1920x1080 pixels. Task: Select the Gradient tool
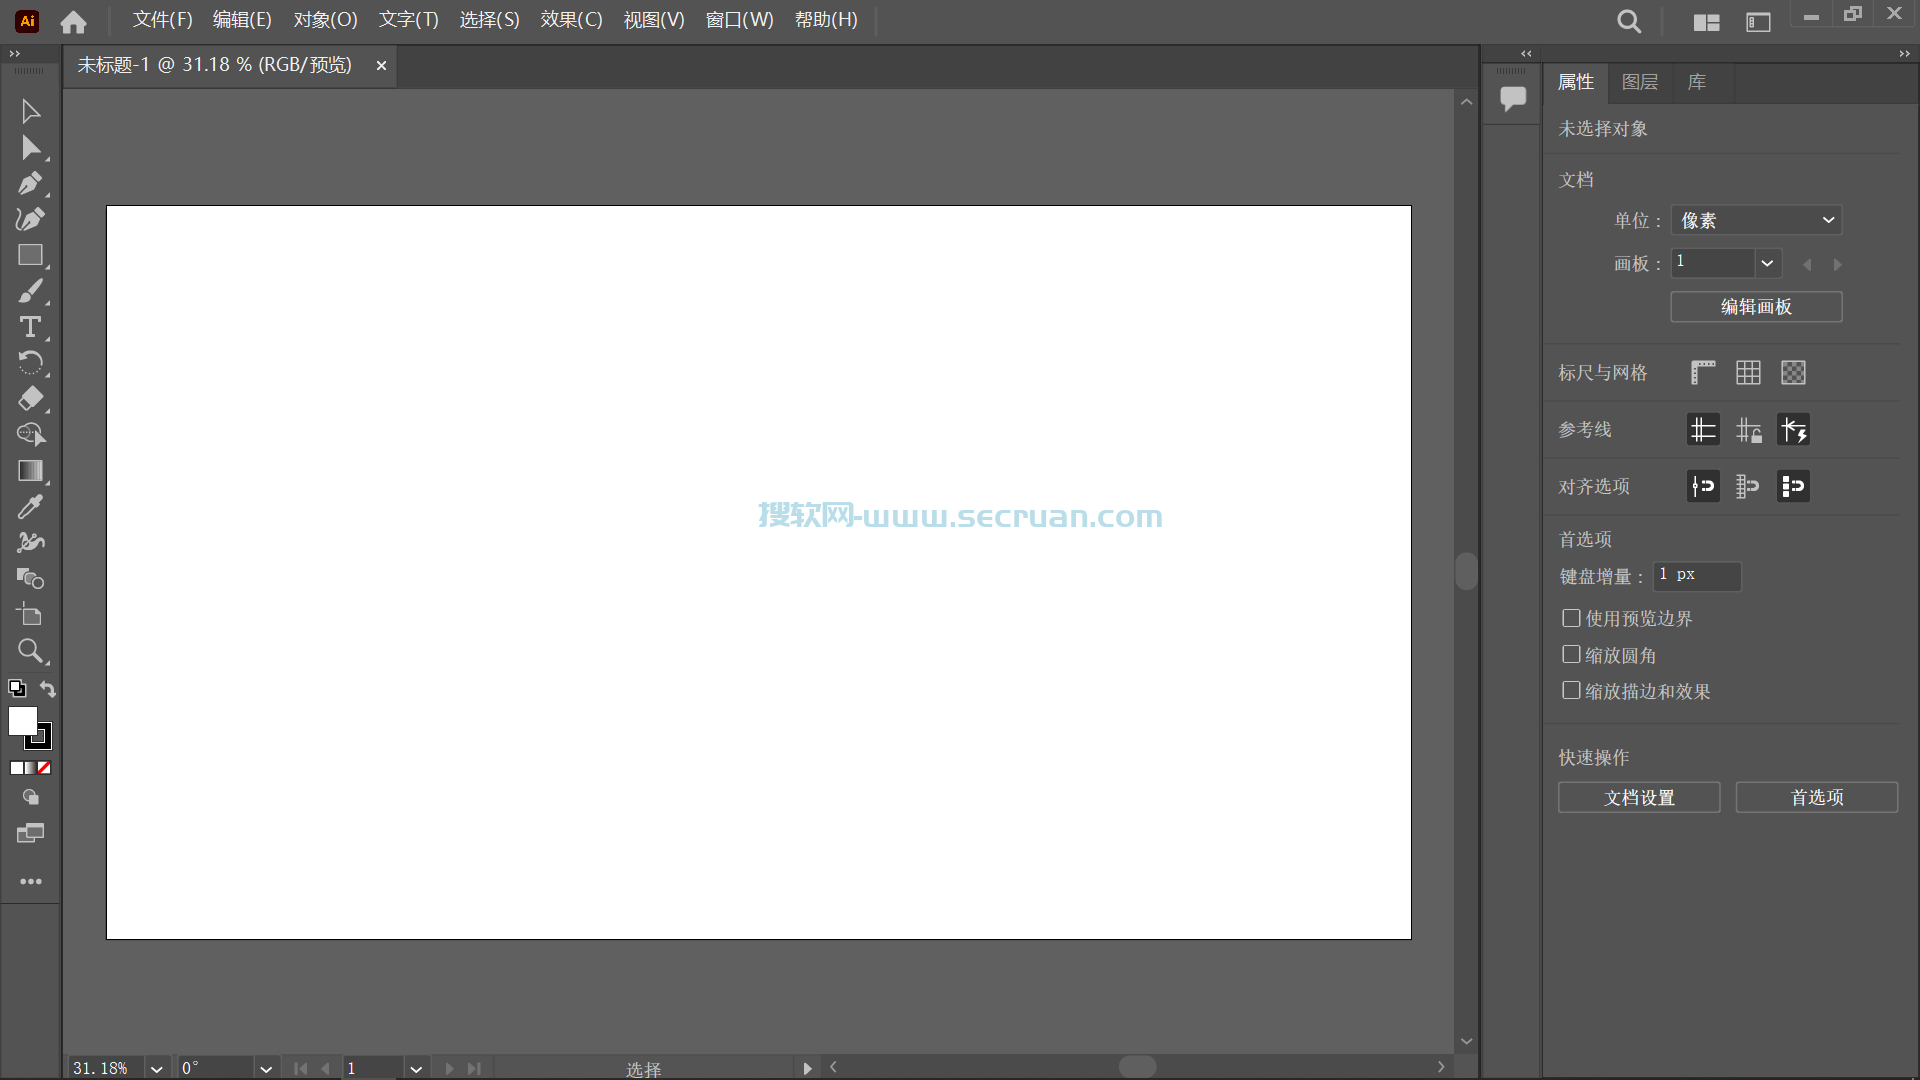coord(30,471)
